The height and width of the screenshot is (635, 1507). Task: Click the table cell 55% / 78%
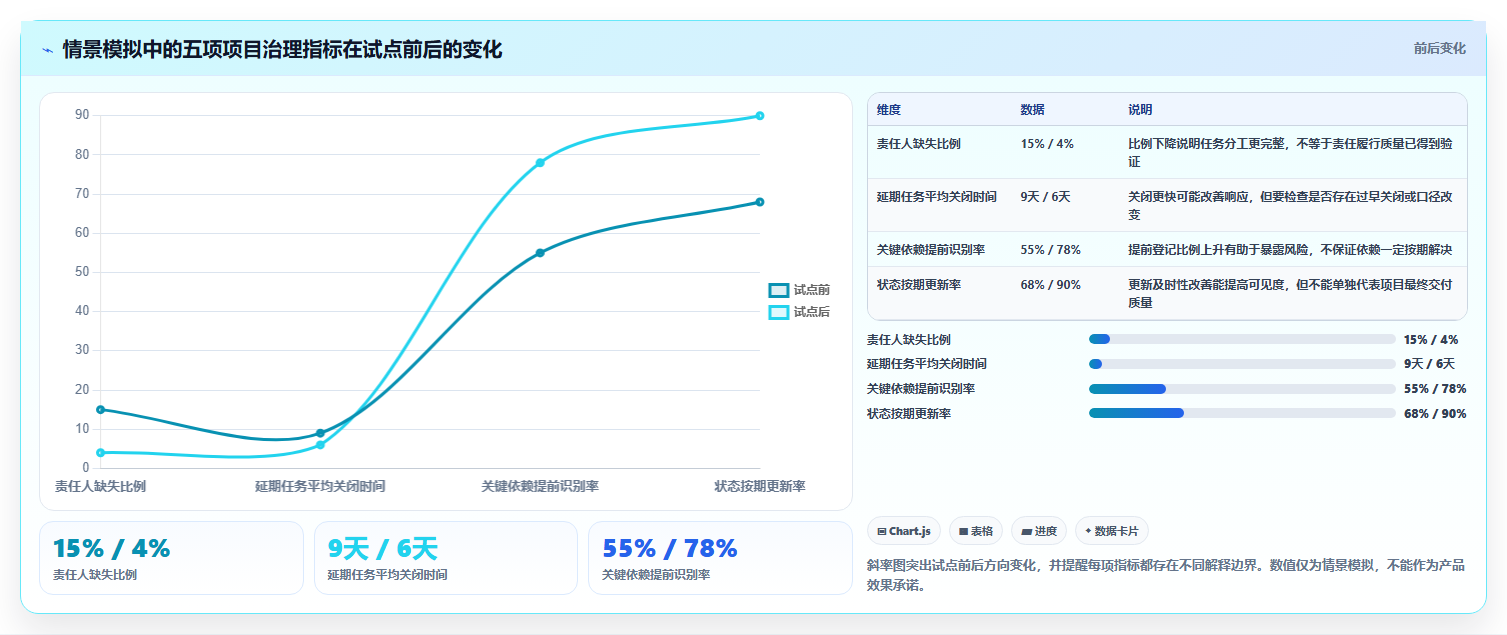point(1050,249)
